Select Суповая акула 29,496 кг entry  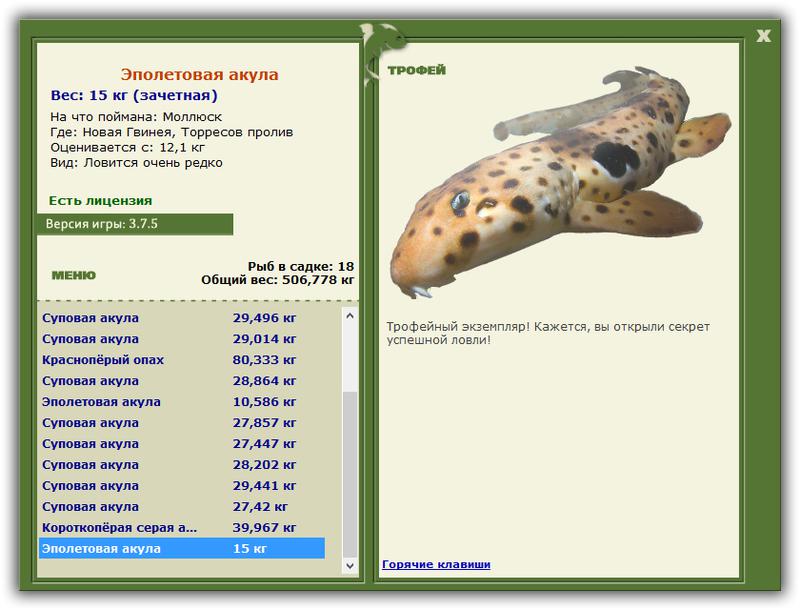point(182,318)
